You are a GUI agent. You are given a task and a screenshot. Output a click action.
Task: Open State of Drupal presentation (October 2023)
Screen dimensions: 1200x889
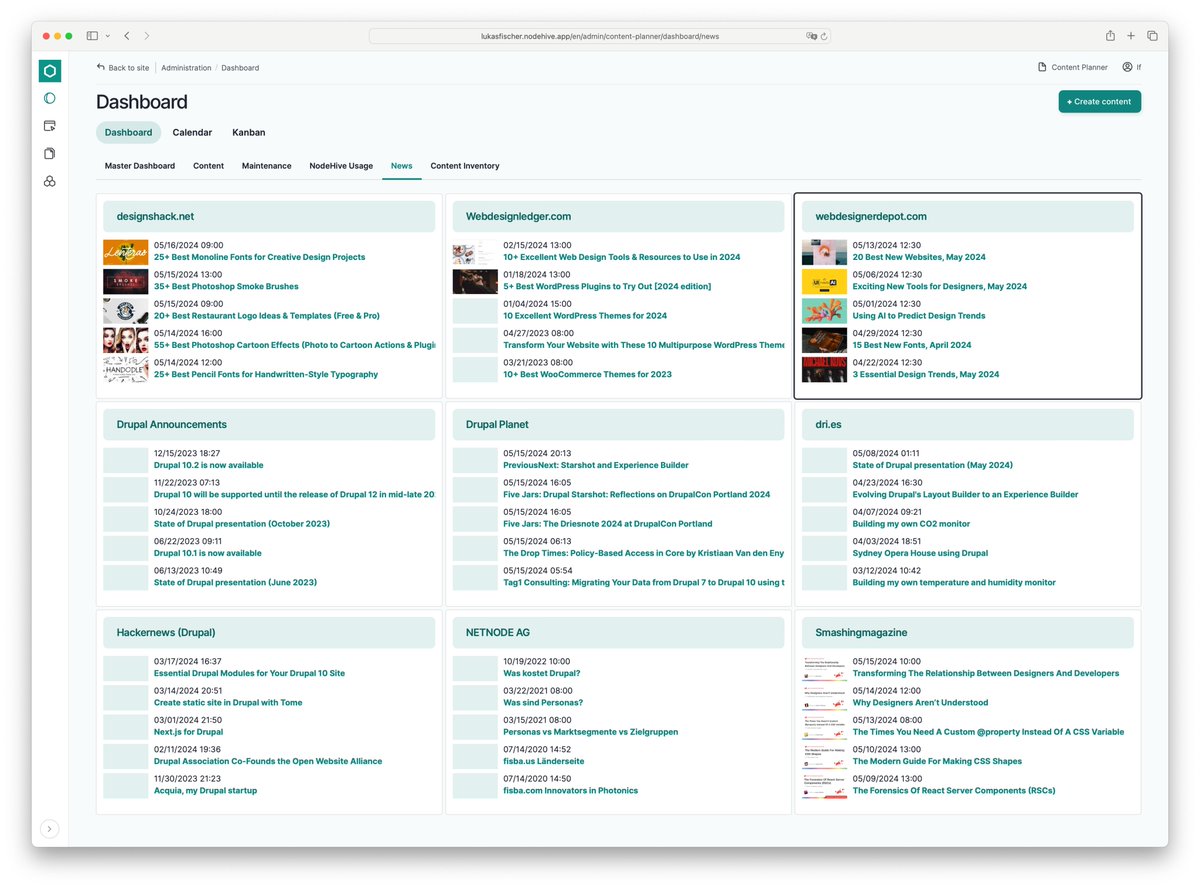click(x=242, y=524)
